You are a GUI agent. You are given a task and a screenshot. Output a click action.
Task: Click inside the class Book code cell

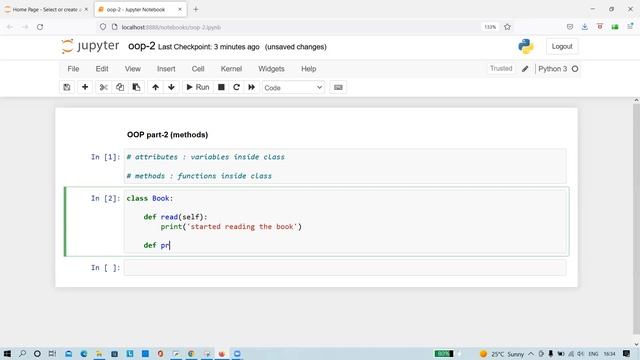(x=345, y=222)
